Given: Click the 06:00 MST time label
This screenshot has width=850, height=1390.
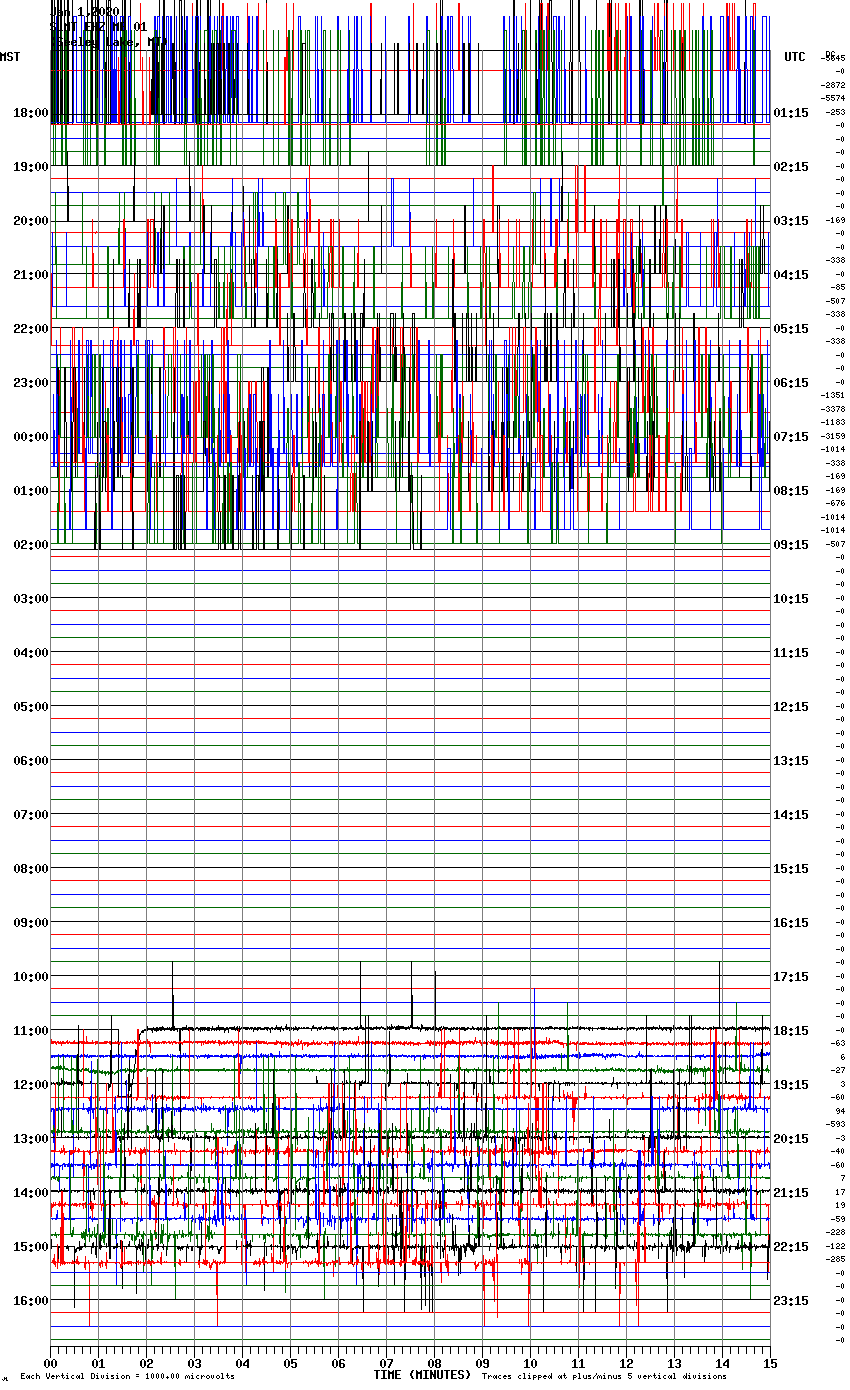Looking at the screenshot, I should 30,761.
